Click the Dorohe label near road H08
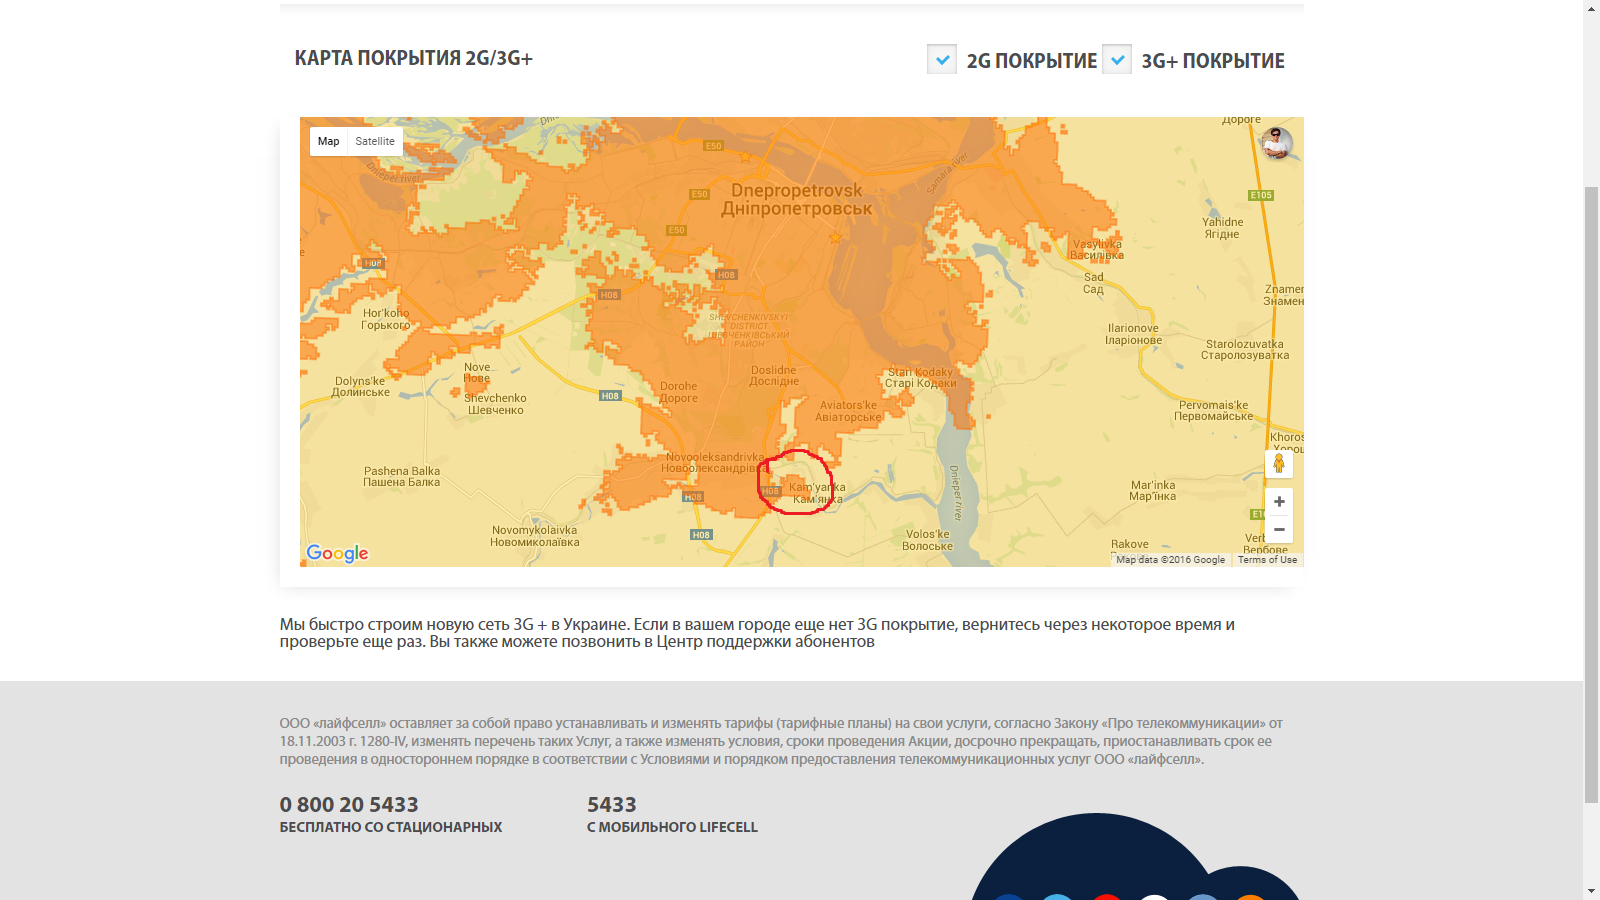Viewport: 1600px width, 900px height. [678, 392]
